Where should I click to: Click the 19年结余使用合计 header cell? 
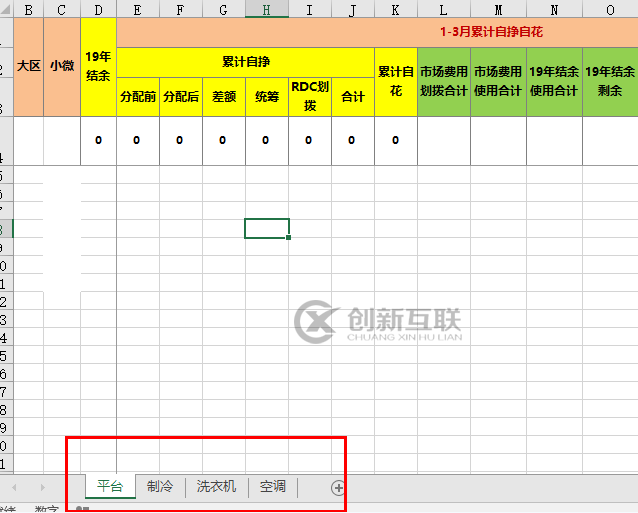555,82
